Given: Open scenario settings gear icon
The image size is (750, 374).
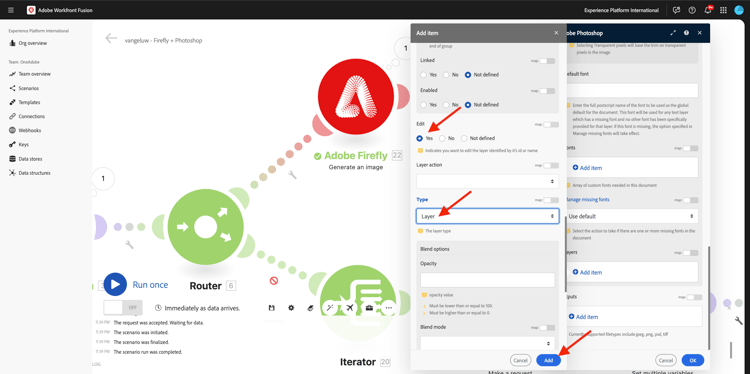Looking at the screenshot, I should (291, 308).
